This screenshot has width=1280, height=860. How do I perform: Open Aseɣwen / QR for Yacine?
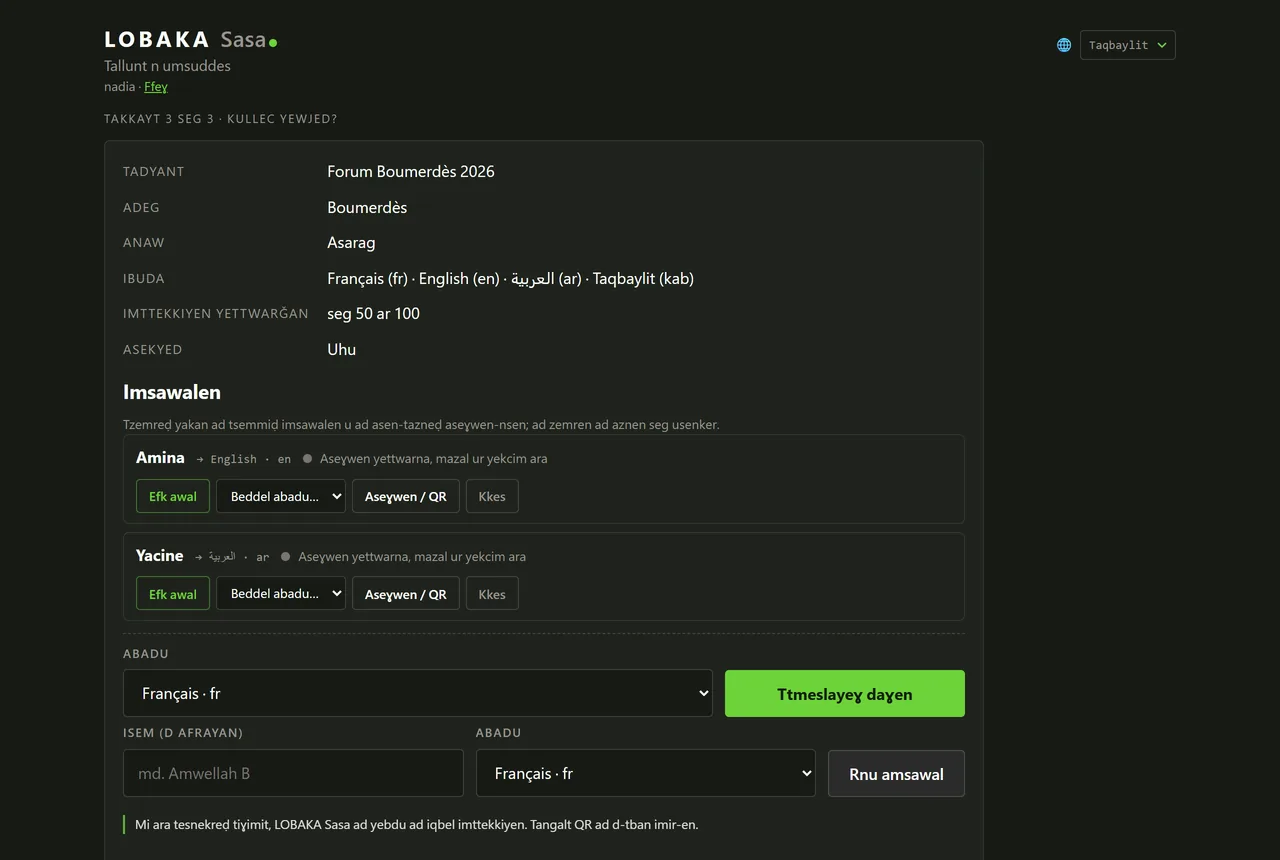pyautogui.click(x=406, y=594)
